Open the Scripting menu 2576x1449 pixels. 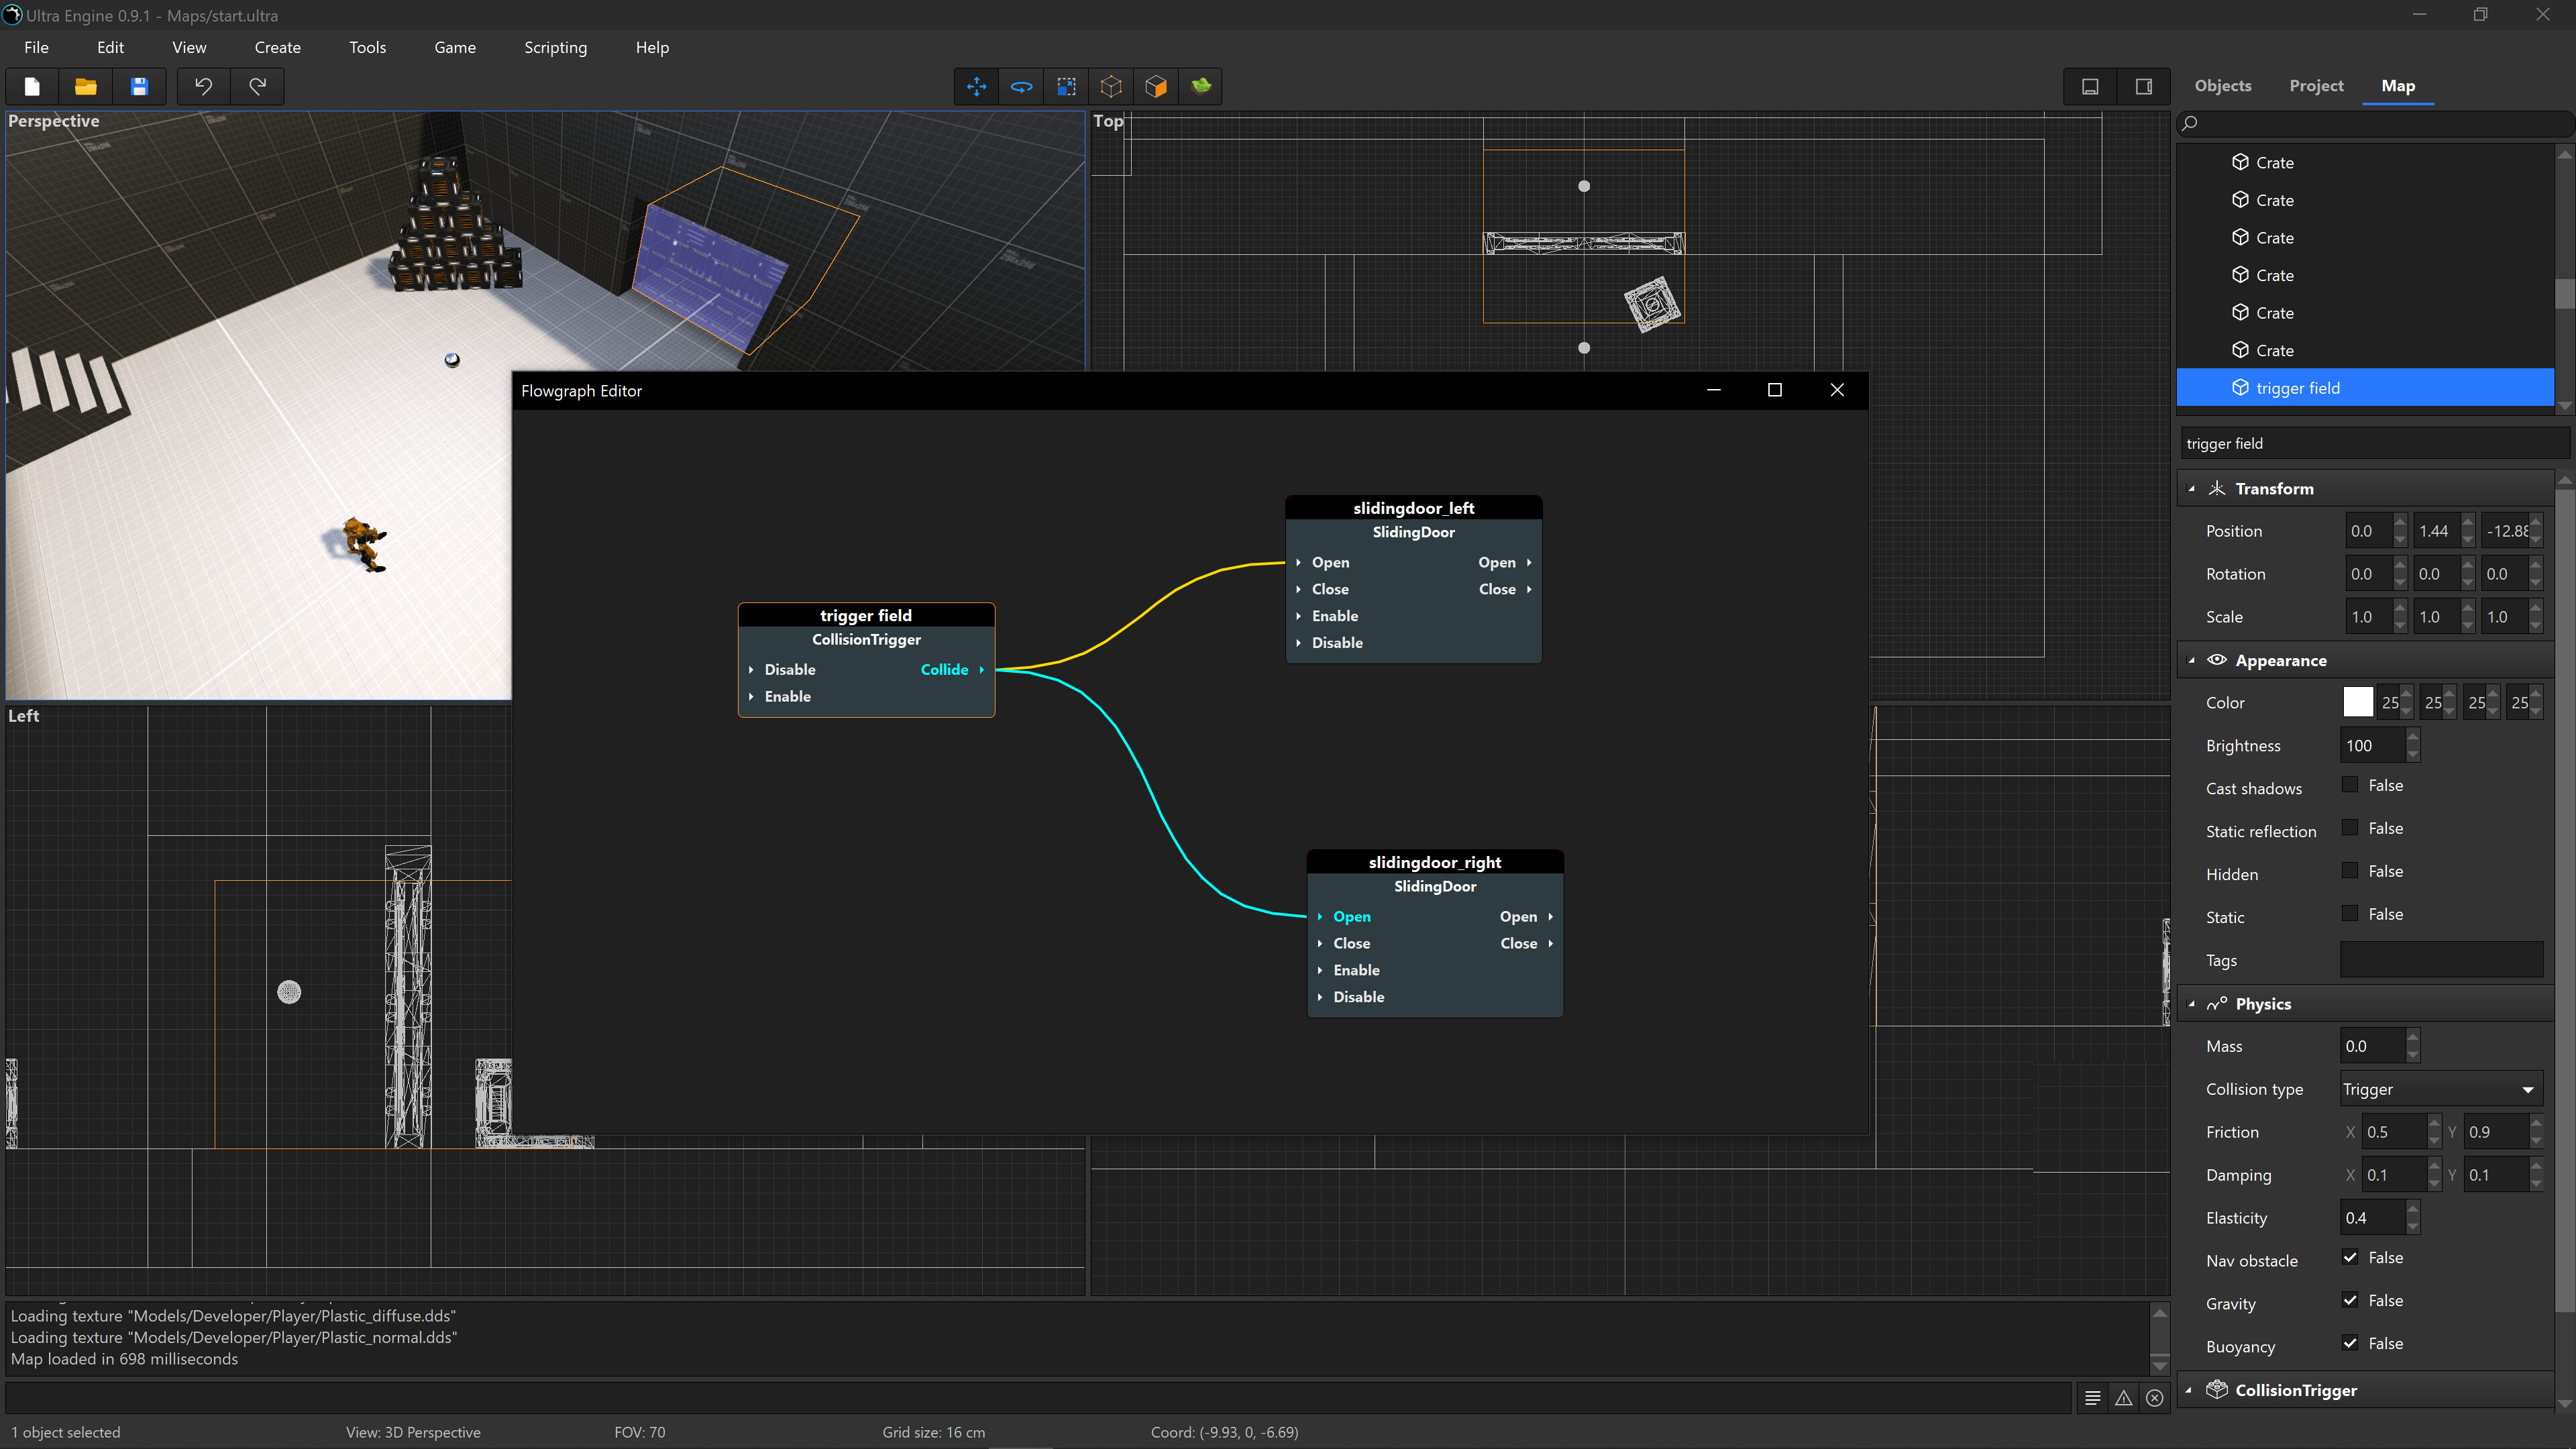(x=555, y=47)
